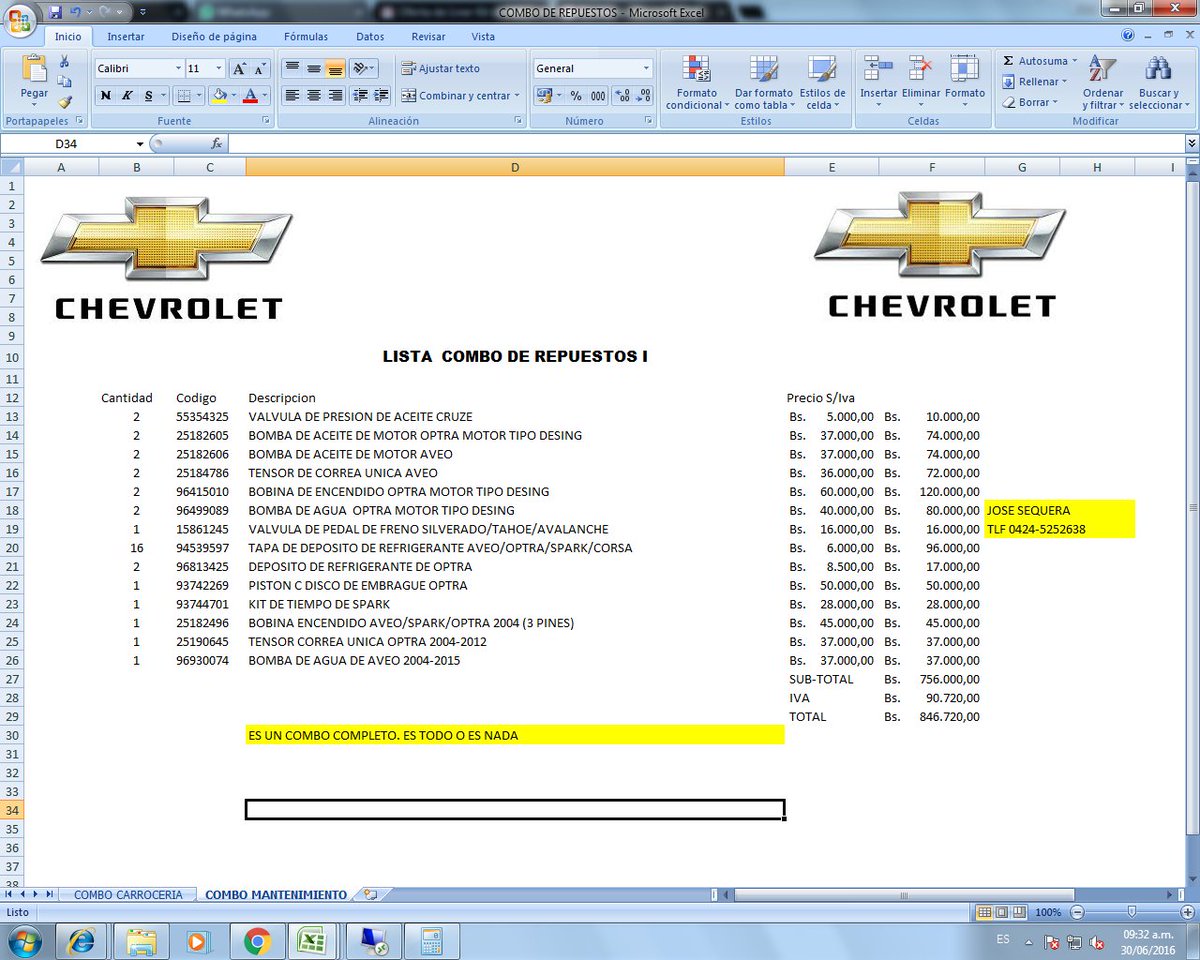
Task: Click the Pegar clipboard icon
Action: (x=34, y=69)
